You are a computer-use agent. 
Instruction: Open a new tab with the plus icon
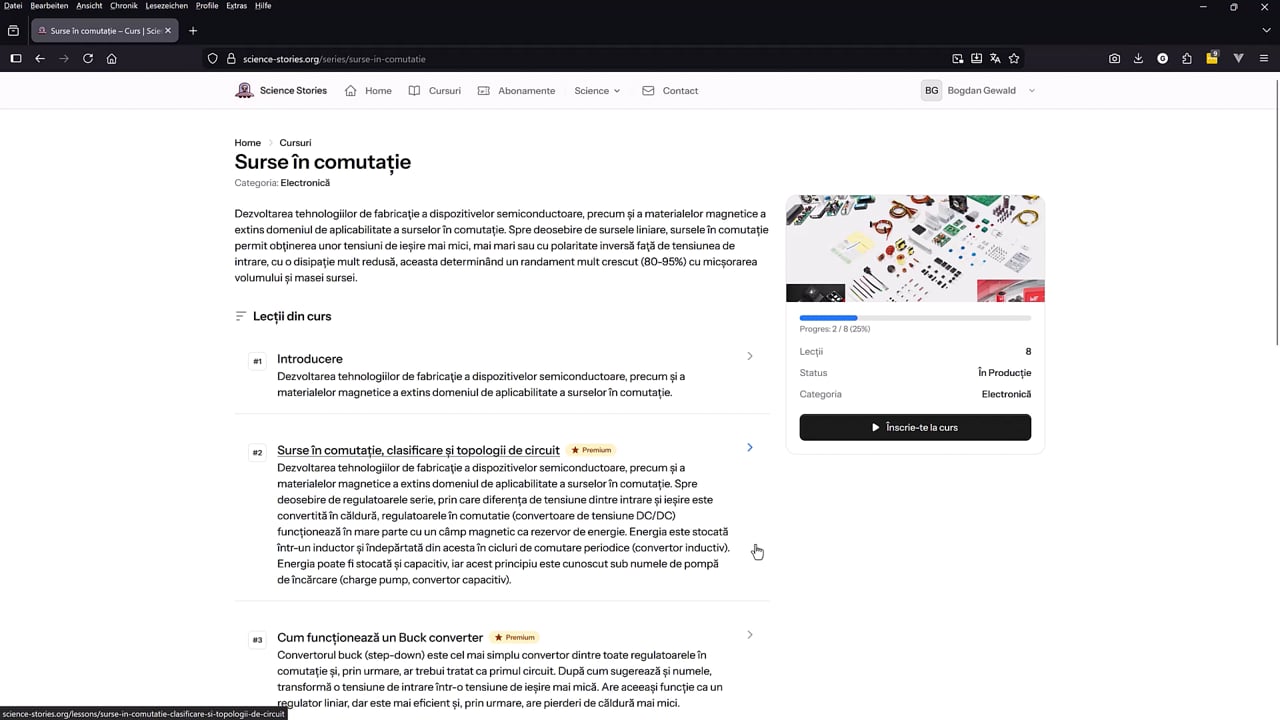[193, 31]
